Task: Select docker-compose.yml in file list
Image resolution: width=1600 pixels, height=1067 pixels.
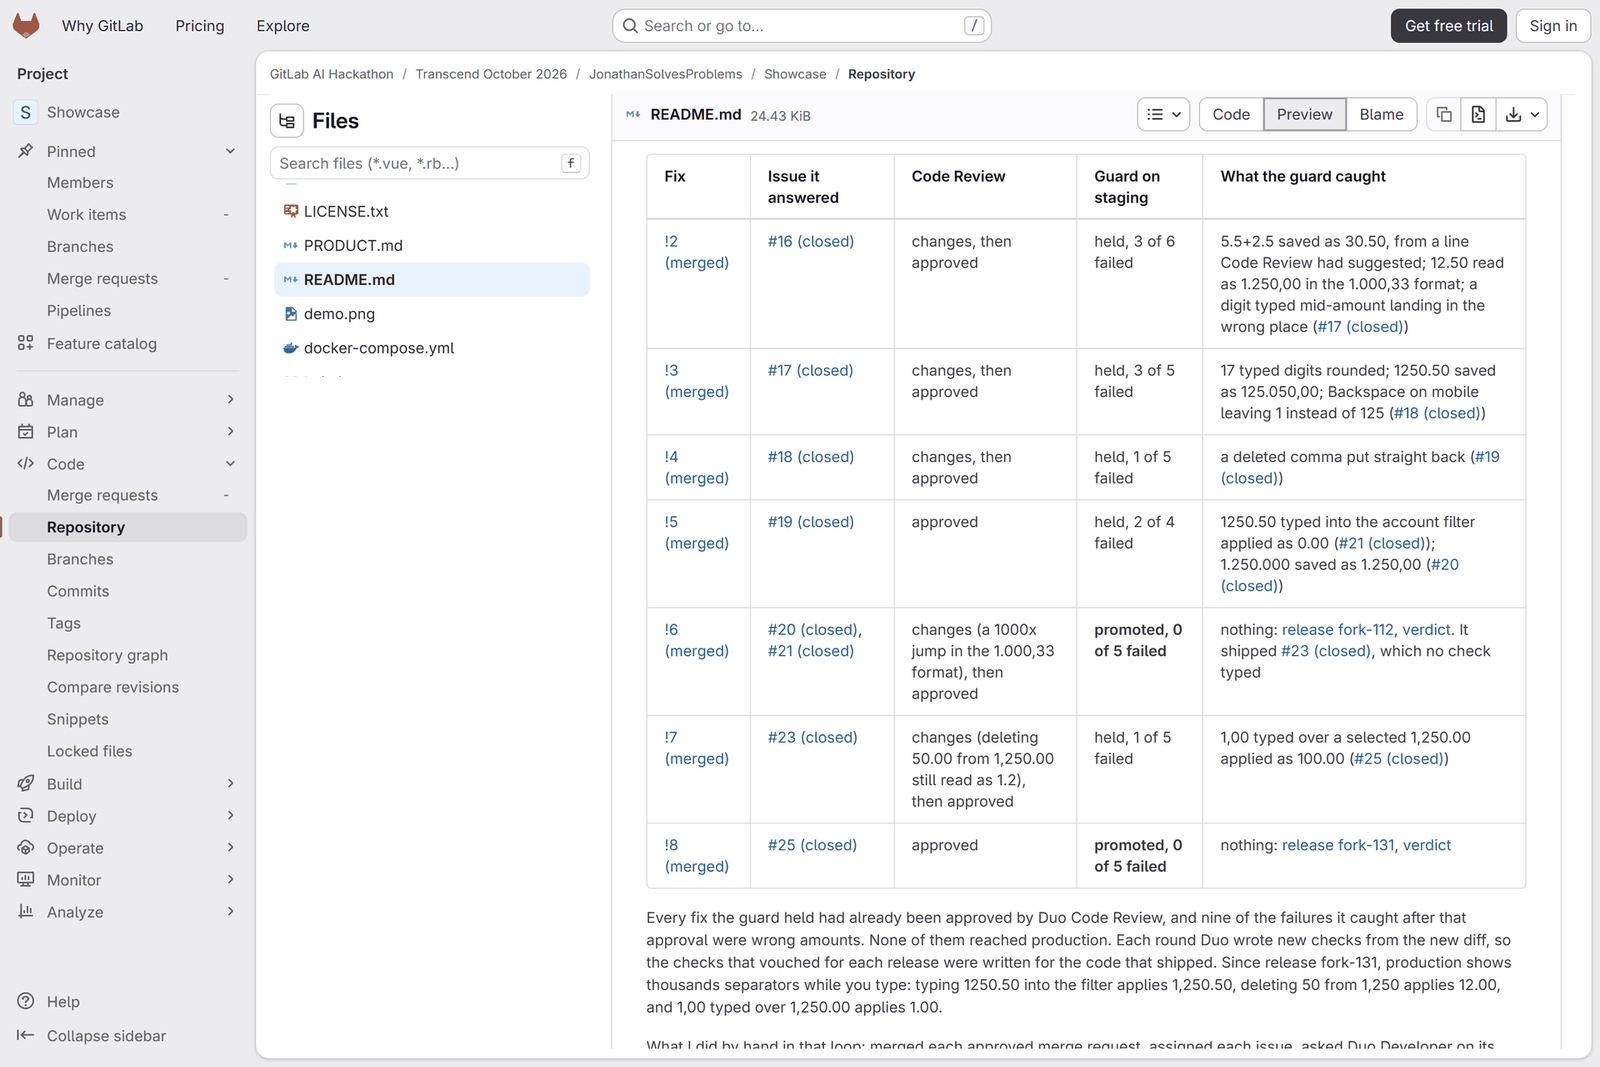Action: coord(431,348)
